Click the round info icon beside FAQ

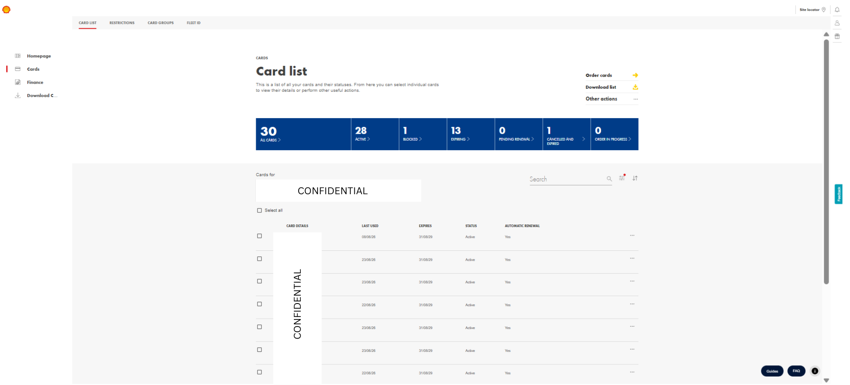click(815, 371)
